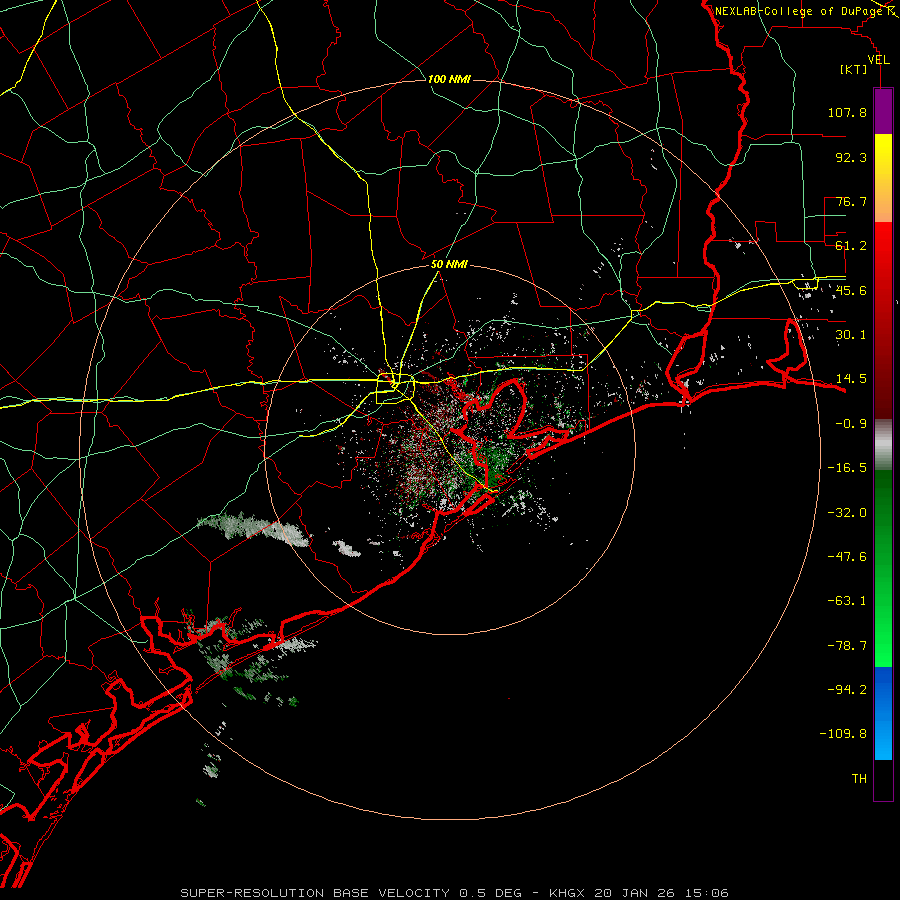900x900 pixels.
Task: Click the 107.8 velocity scale value
Action: click(847, 112)
